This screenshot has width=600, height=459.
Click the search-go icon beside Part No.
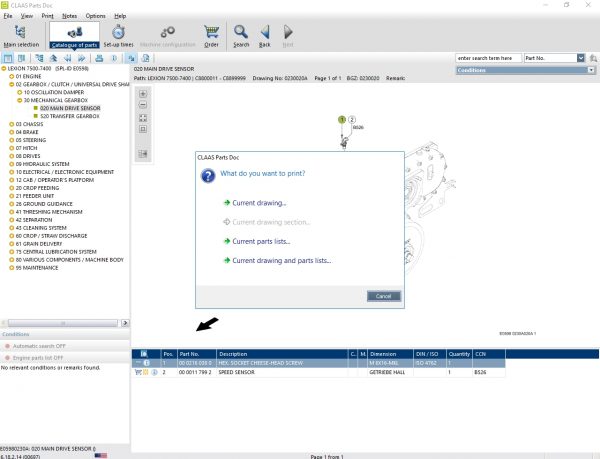coord(593,58)
